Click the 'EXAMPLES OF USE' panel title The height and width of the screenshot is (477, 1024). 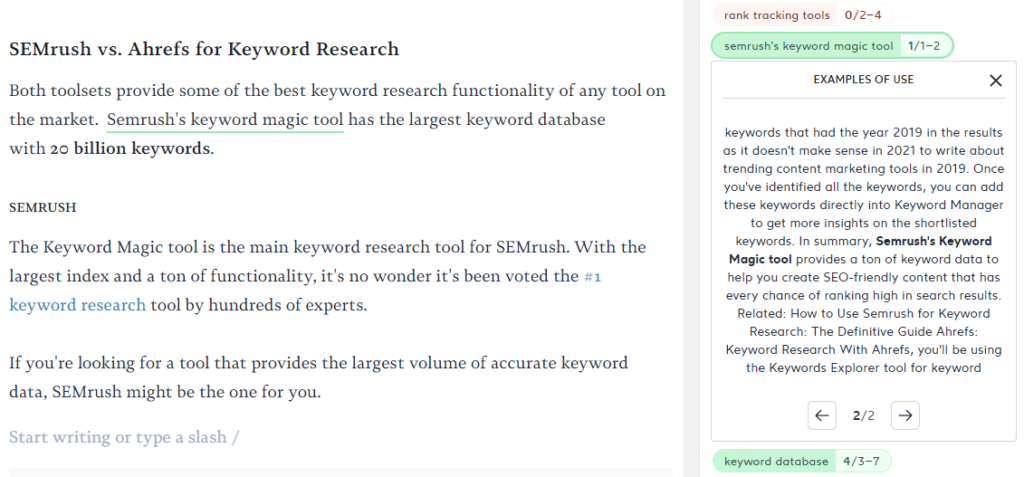[863, 80]
